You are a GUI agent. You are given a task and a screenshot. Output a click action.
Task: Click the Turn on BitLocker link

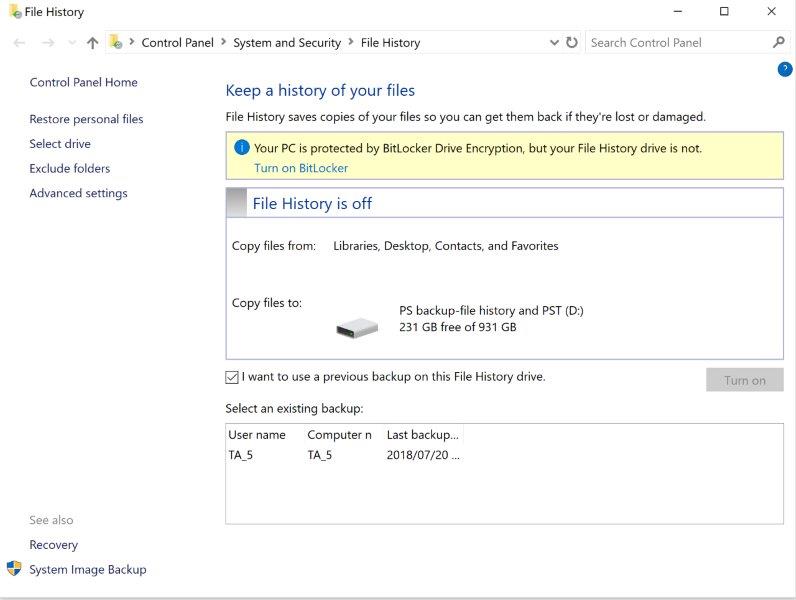[301, 168]
